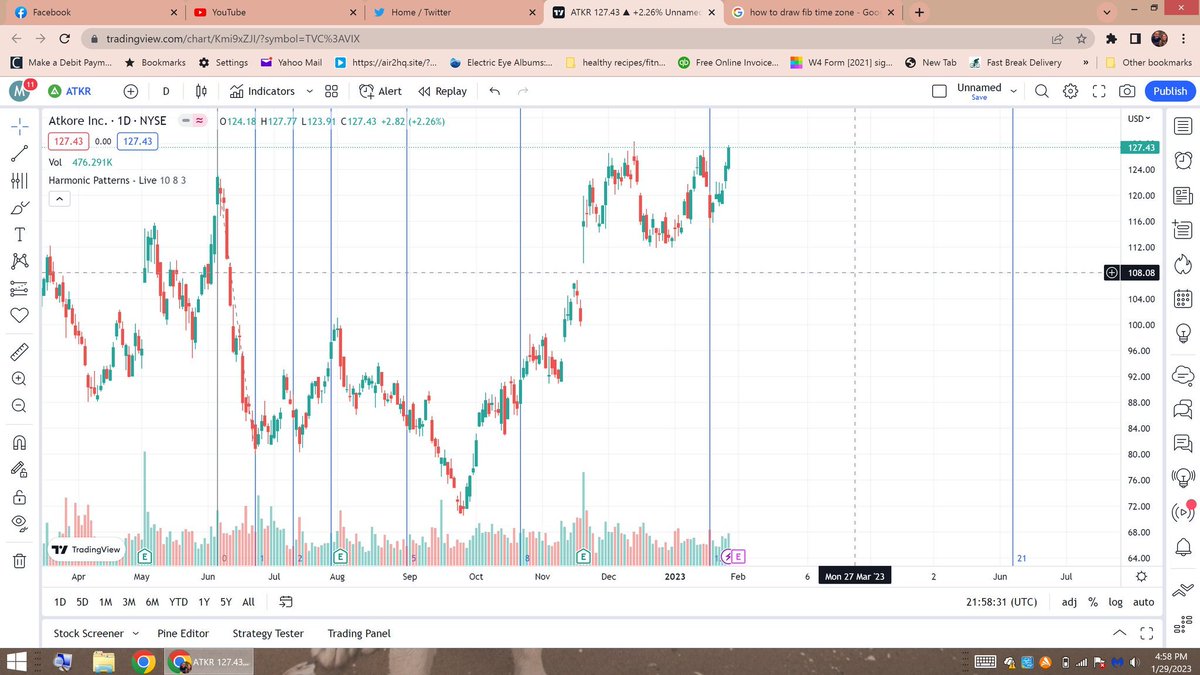This screenshot has width=1200, height=675.
Task: Toggle the auto price scale
Action: click(x=1143, y=602)
